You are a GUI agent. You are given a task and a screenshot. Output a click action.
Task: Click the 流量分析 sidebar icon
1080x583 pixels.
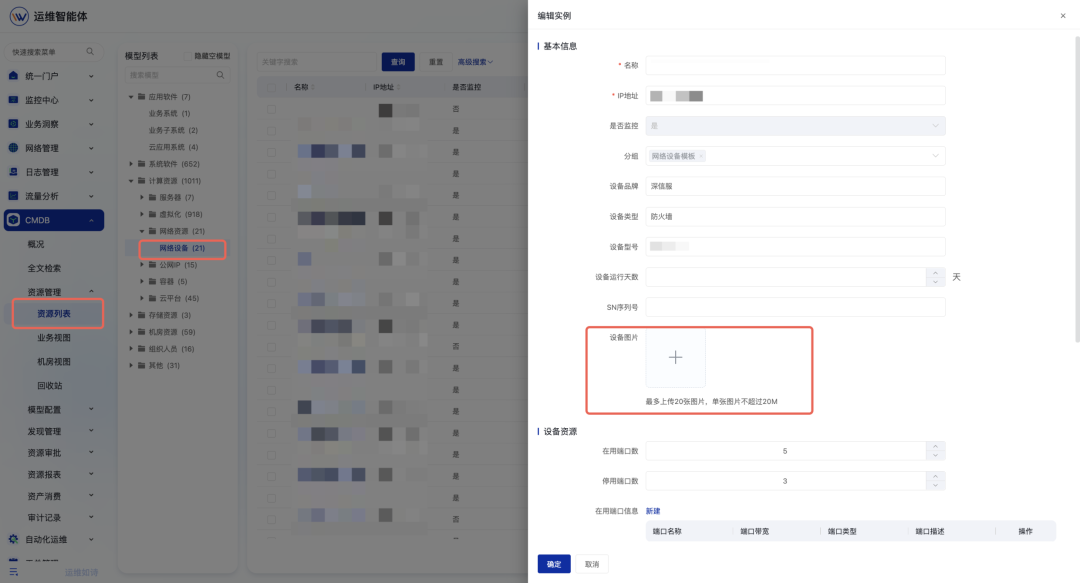tap(13, 196)
